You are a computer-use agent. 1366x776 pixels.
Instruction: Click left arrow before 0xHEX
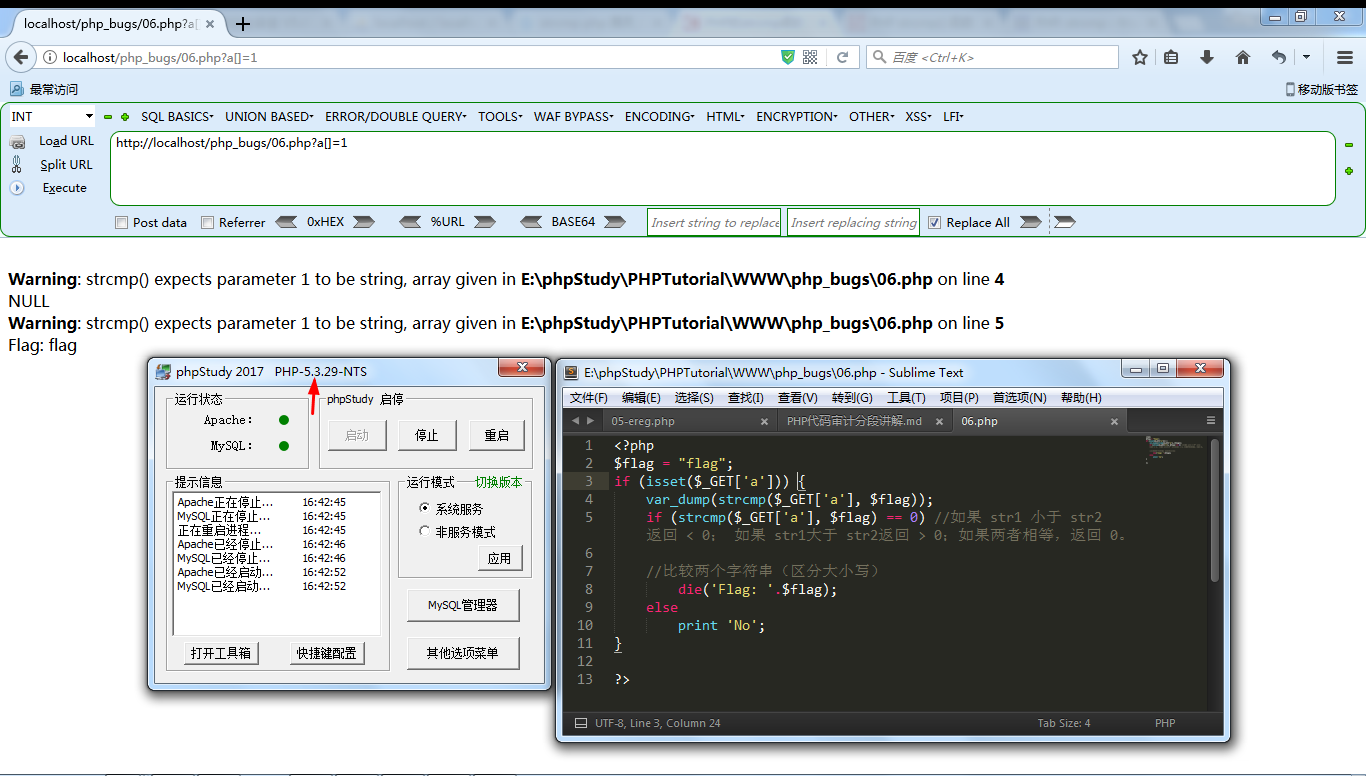pyautogui.click(x=286, y=222)
